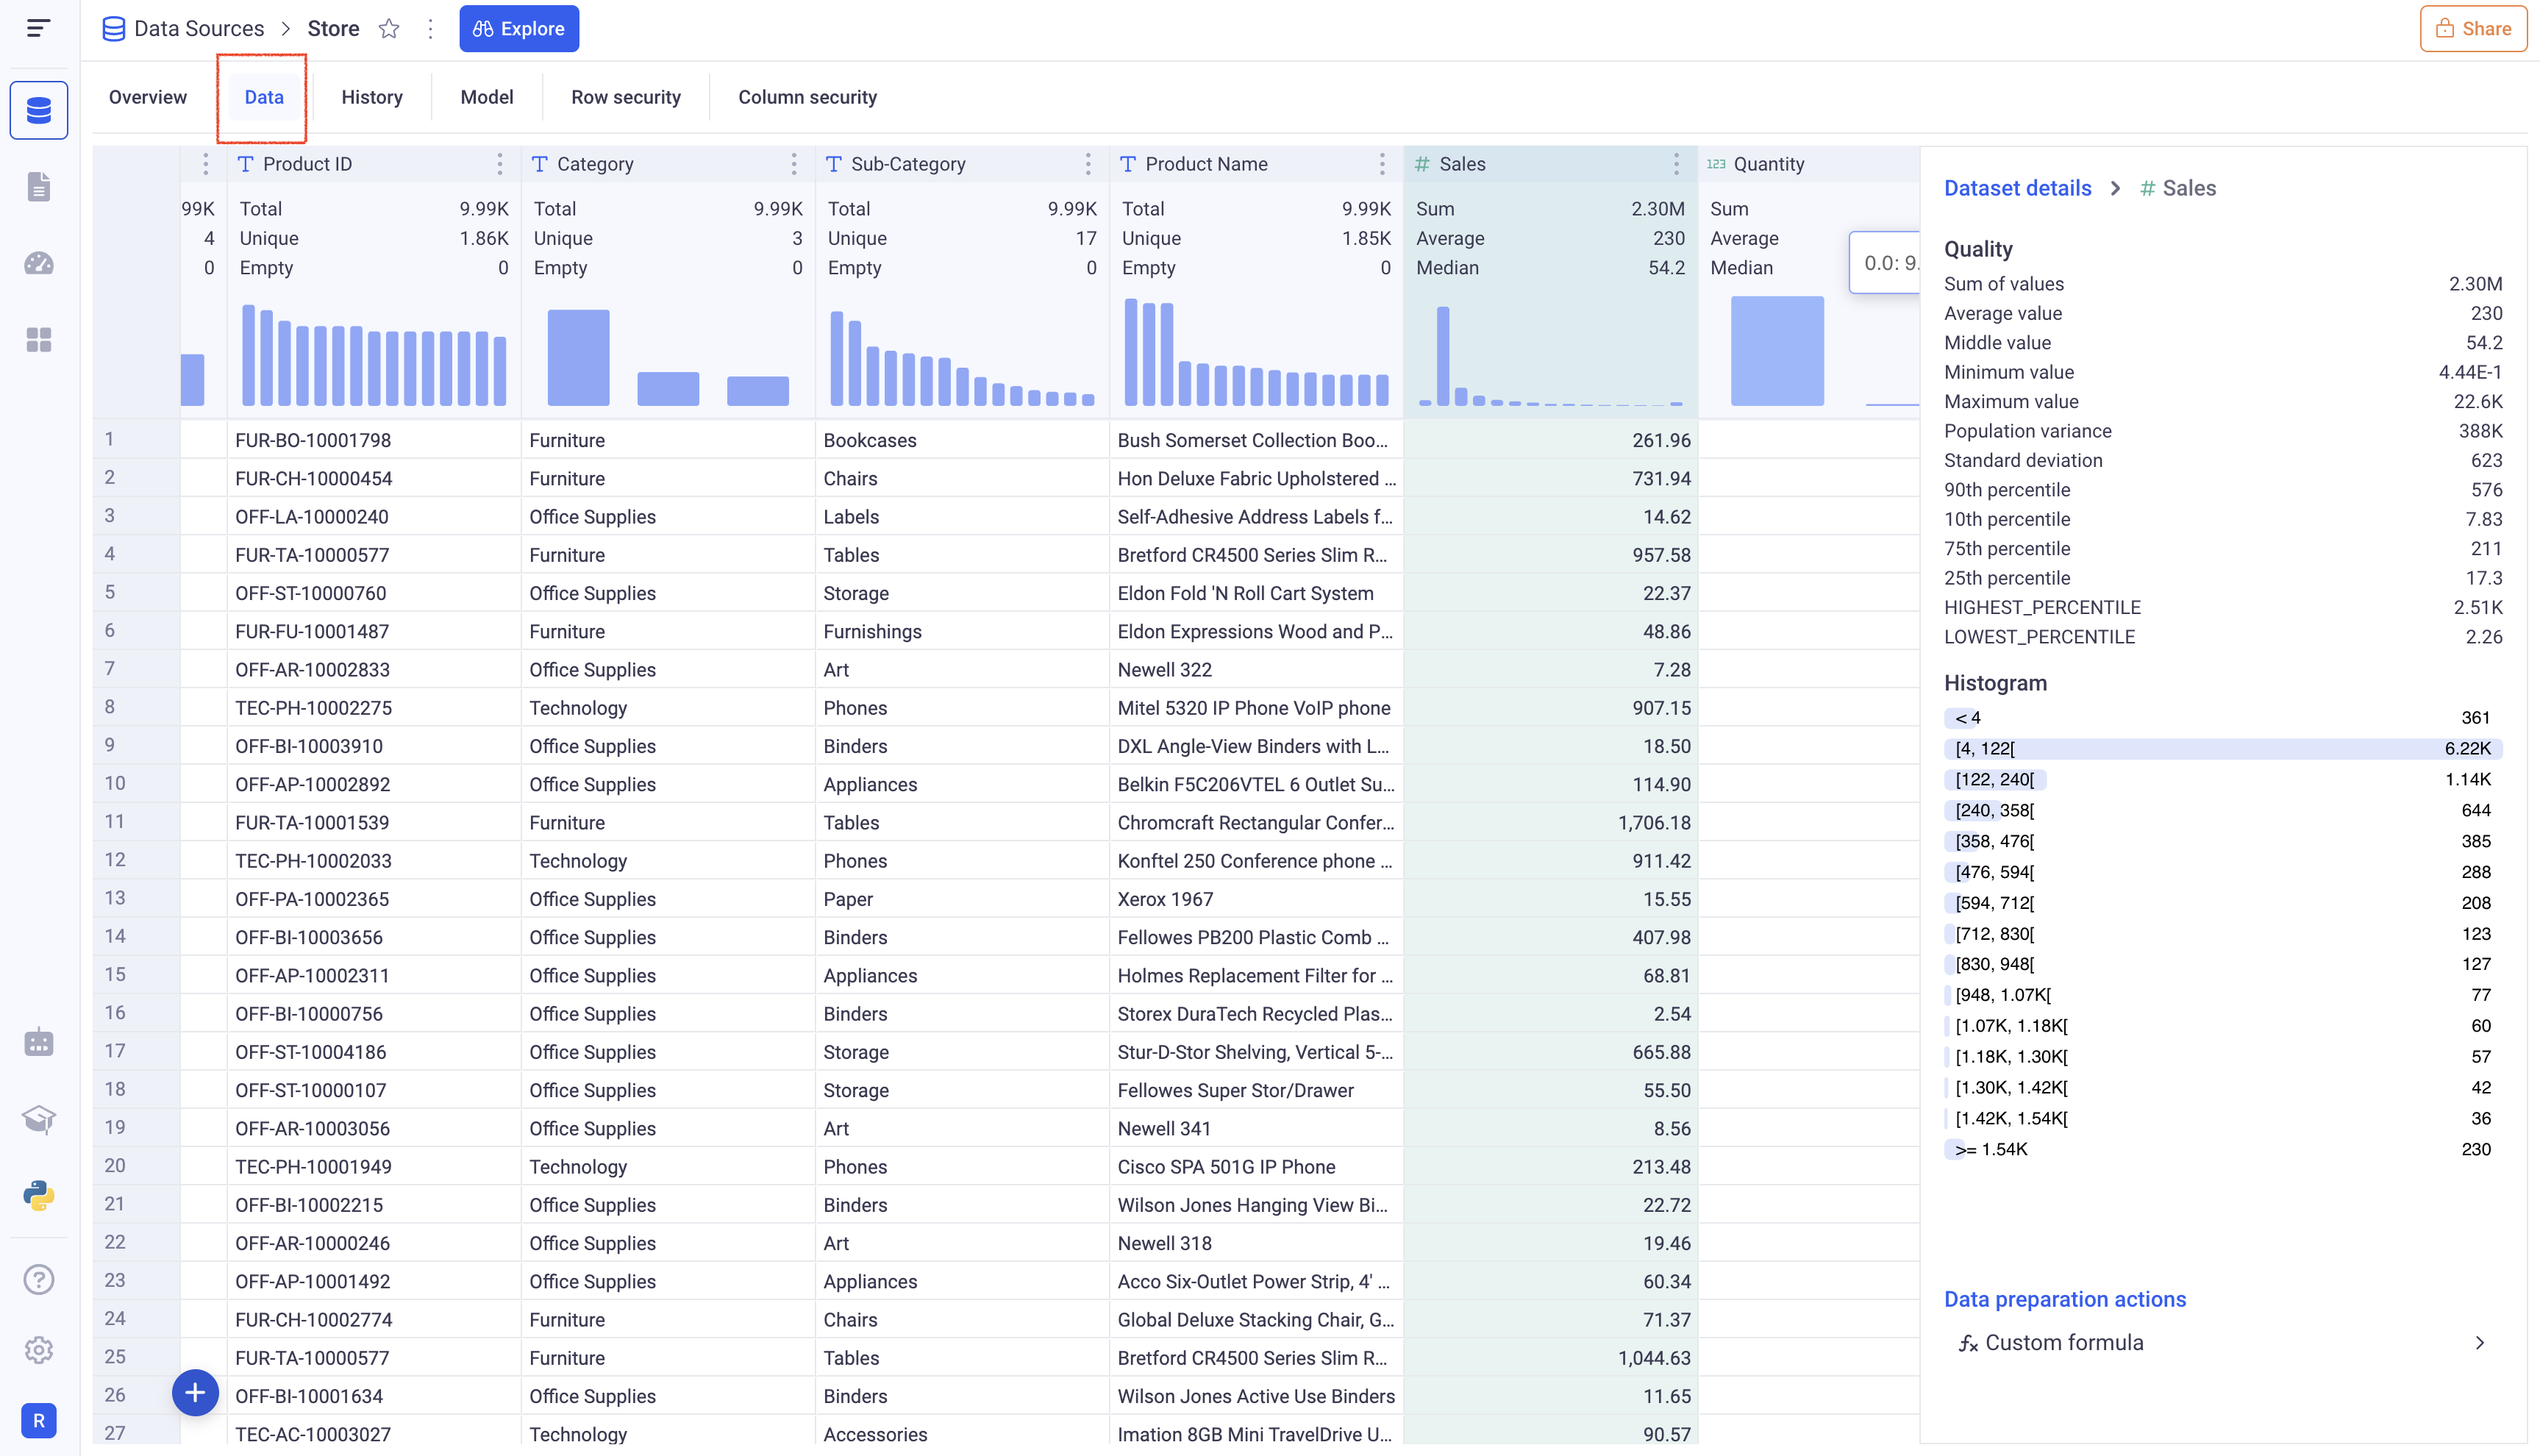
Task: Switch to the Row security tab
Action: (625, 97)
